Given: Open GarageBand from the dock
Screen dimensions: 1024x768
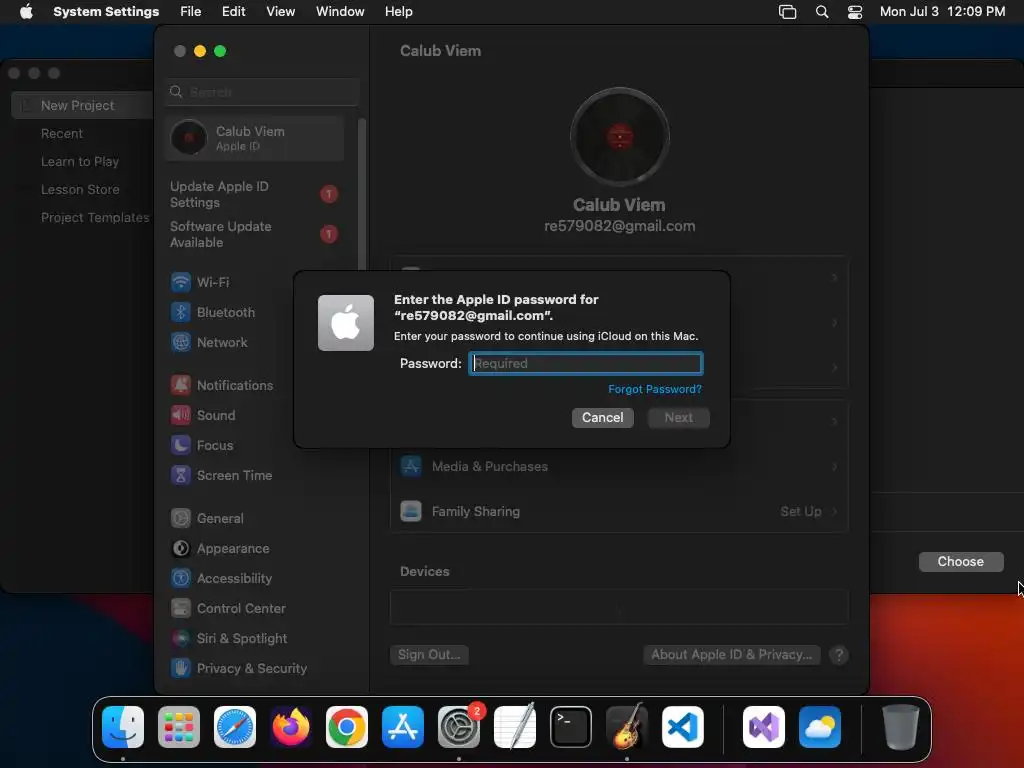Looking at the screenshot, I should pos(626,727).
